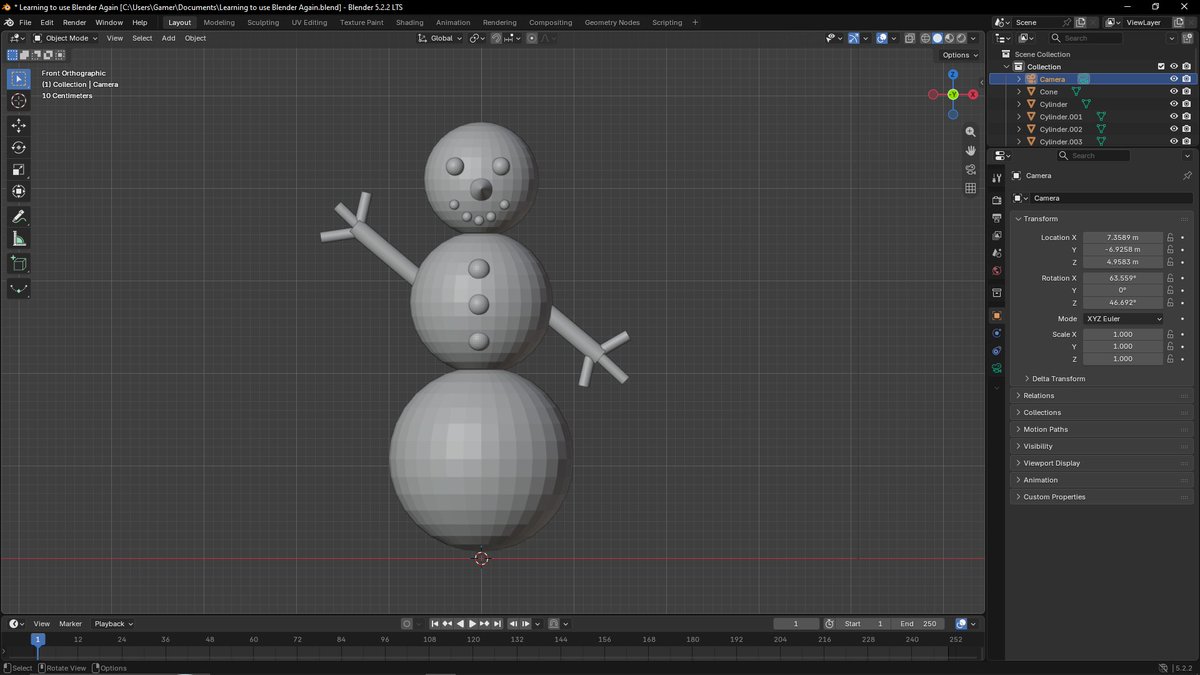The height and width of the screenshot is (675, 1200).
Task: Click the Rotation Z value field
Action: click(x=1123, y=302)
